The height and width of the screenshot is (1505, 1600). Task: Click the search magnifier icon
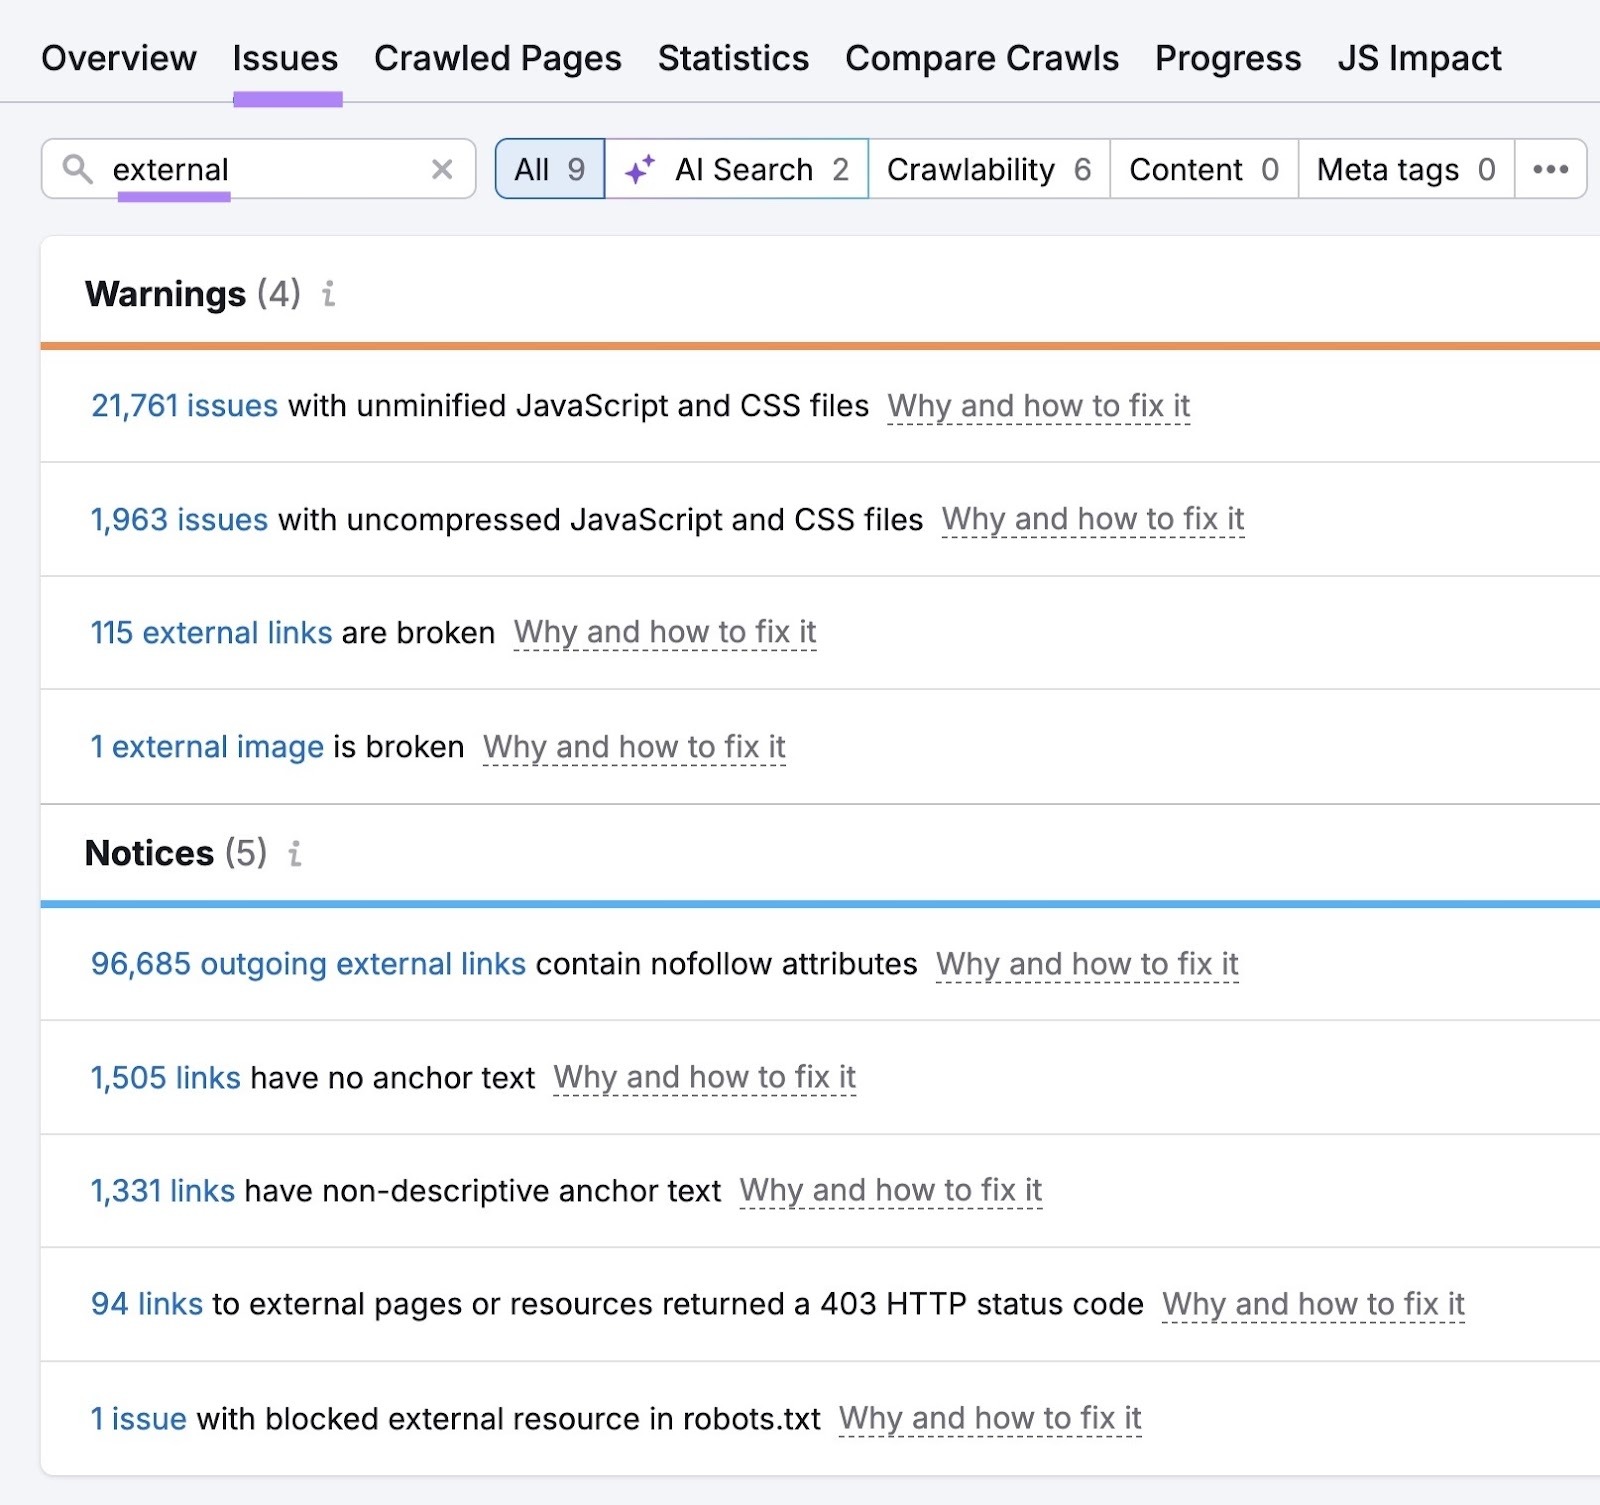click(80, 169)
